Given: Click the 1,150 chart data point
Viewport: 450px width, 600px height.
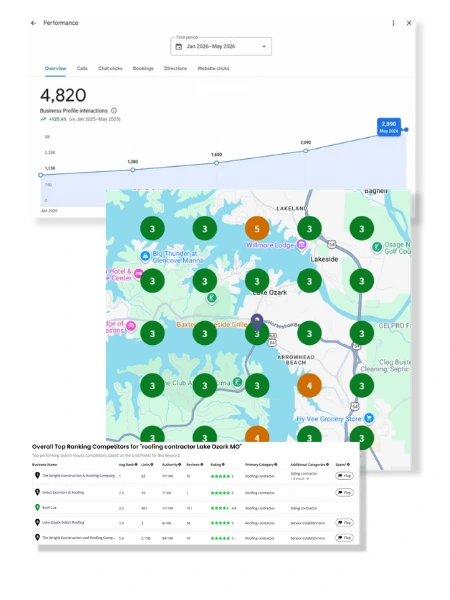Looking at the screenshot, I should point(41,175).
